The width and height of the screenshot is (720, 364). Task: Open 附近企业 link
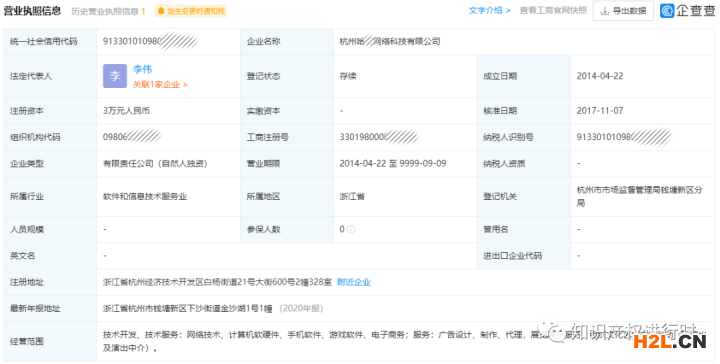[354, 282]
